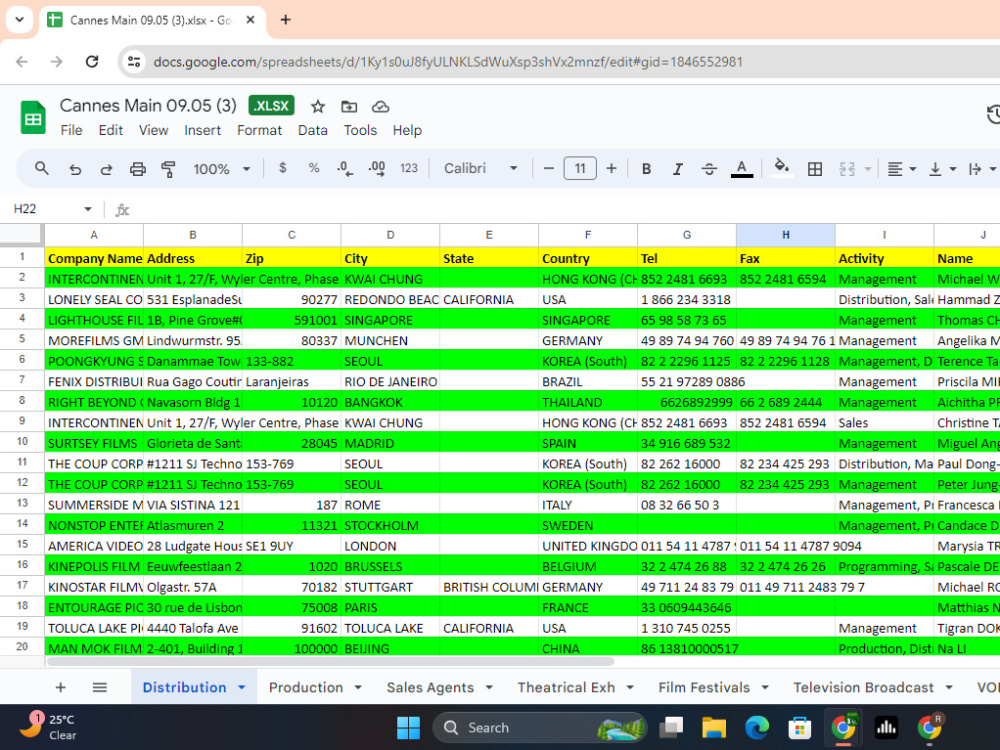Screen dimensions: 1000x750
Task: Select cell with LONELY SEAL CO
Action: pos(94,300)
